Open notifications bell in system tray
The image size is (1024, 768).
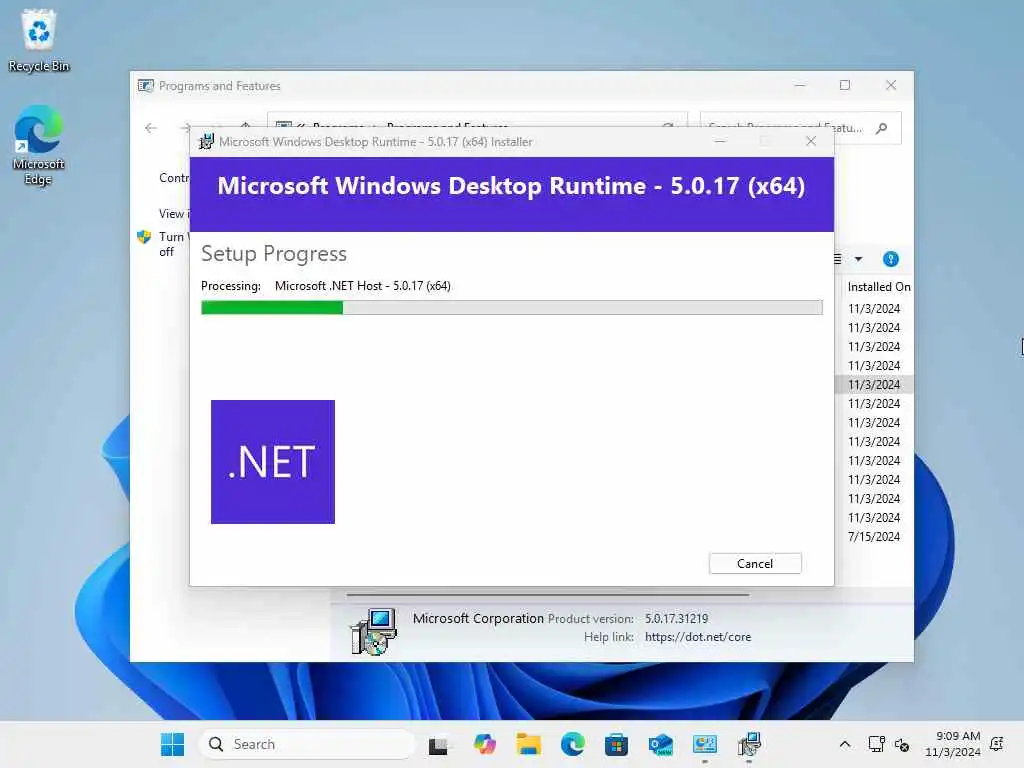click(x=997, y=743)
